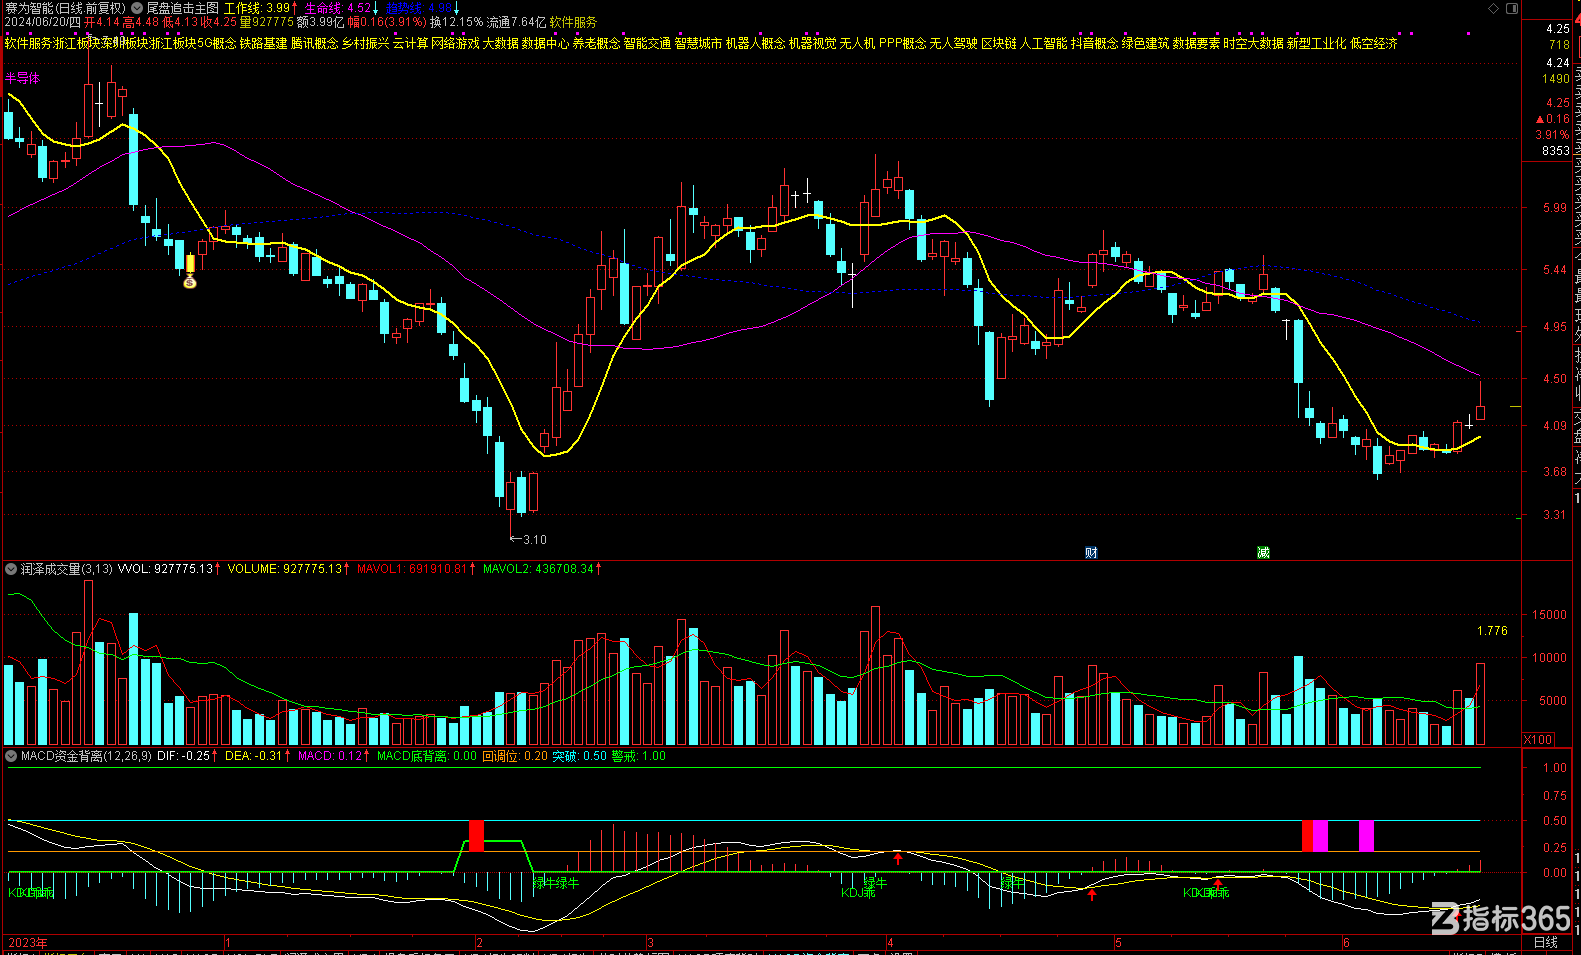Click the 半导体 label on the chart
Image resolution: width=1581 pixels, height=955 pixels.
point(22,78)
